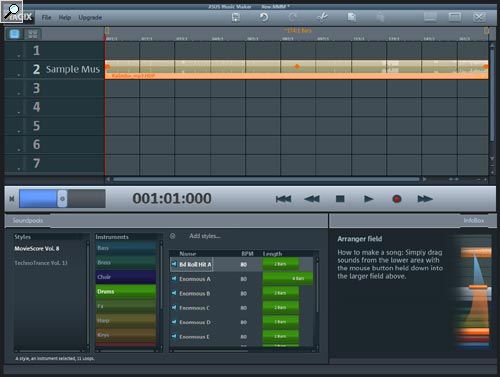Click the Add styles... link
This screenshot has height=377, width=500.
coord(205,236)
